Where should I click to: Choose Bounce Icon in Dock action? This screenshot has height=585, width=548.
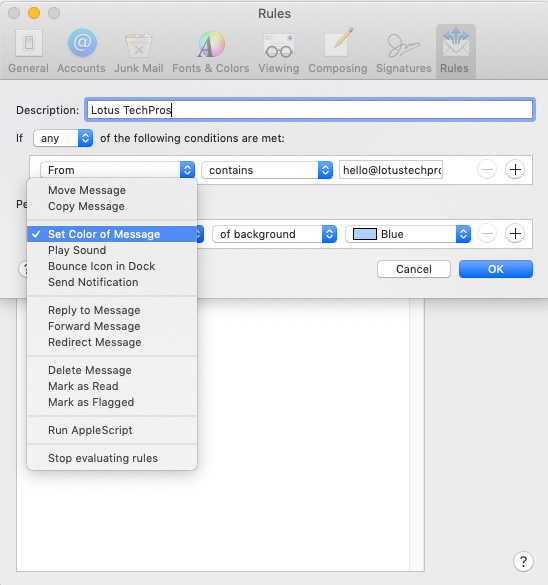tap(112, 266)
